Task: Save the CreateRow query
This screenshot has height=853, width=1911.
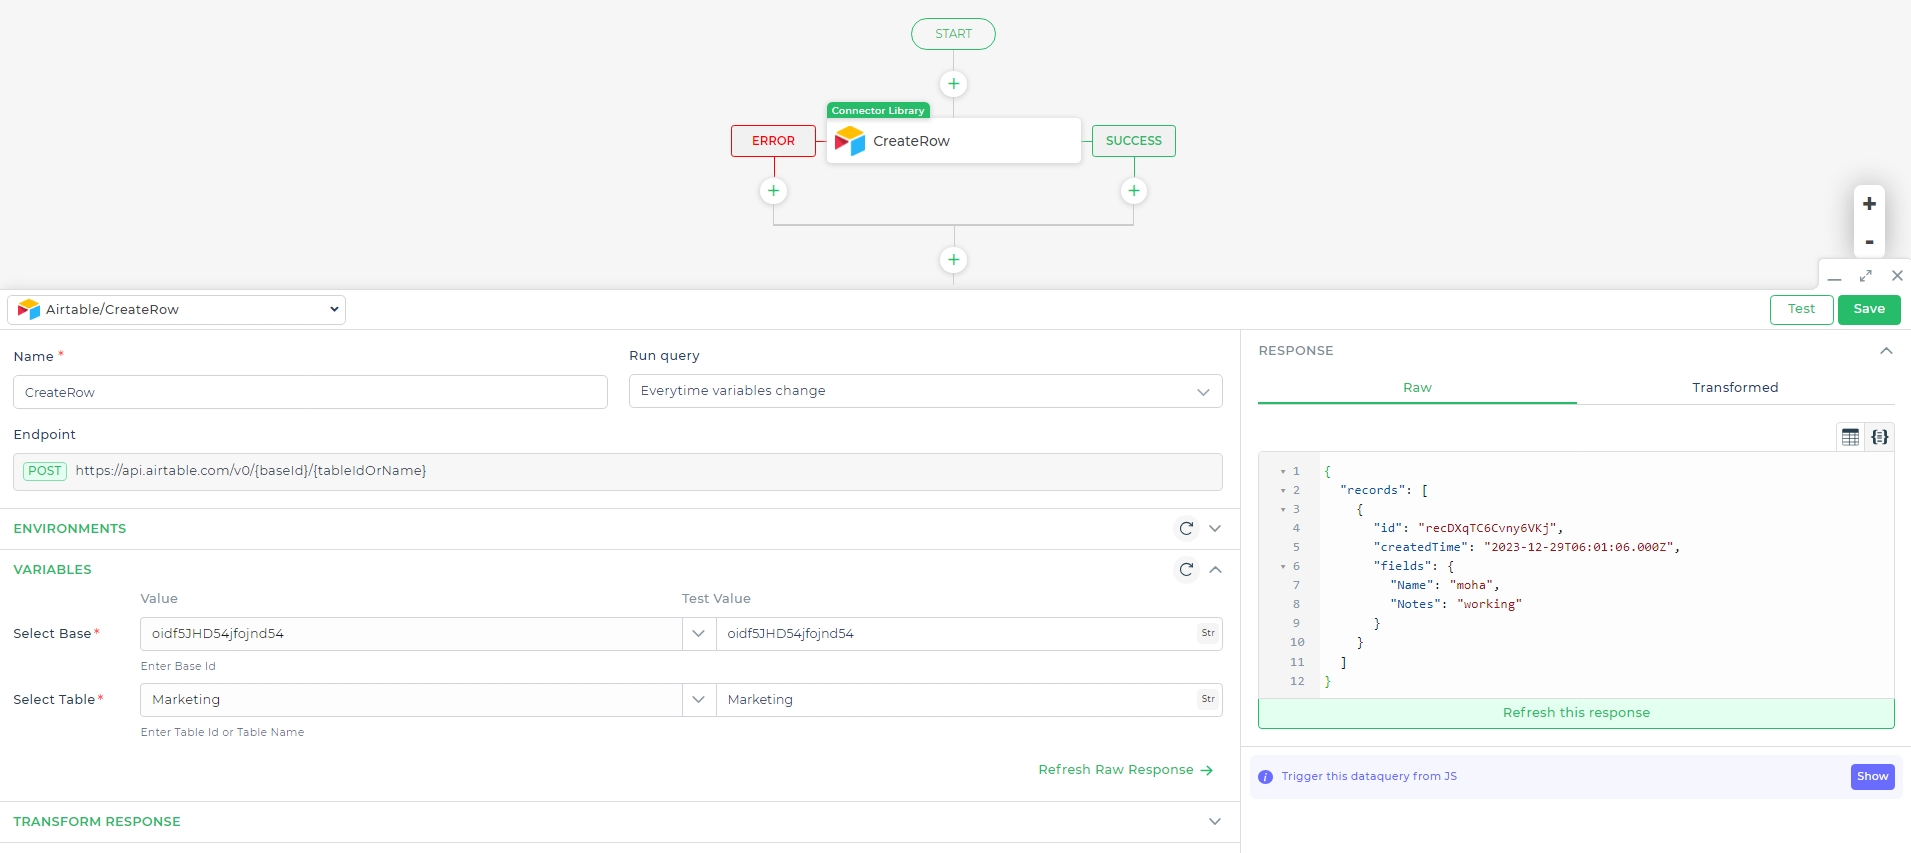Action: click(x=1869, y=310)
